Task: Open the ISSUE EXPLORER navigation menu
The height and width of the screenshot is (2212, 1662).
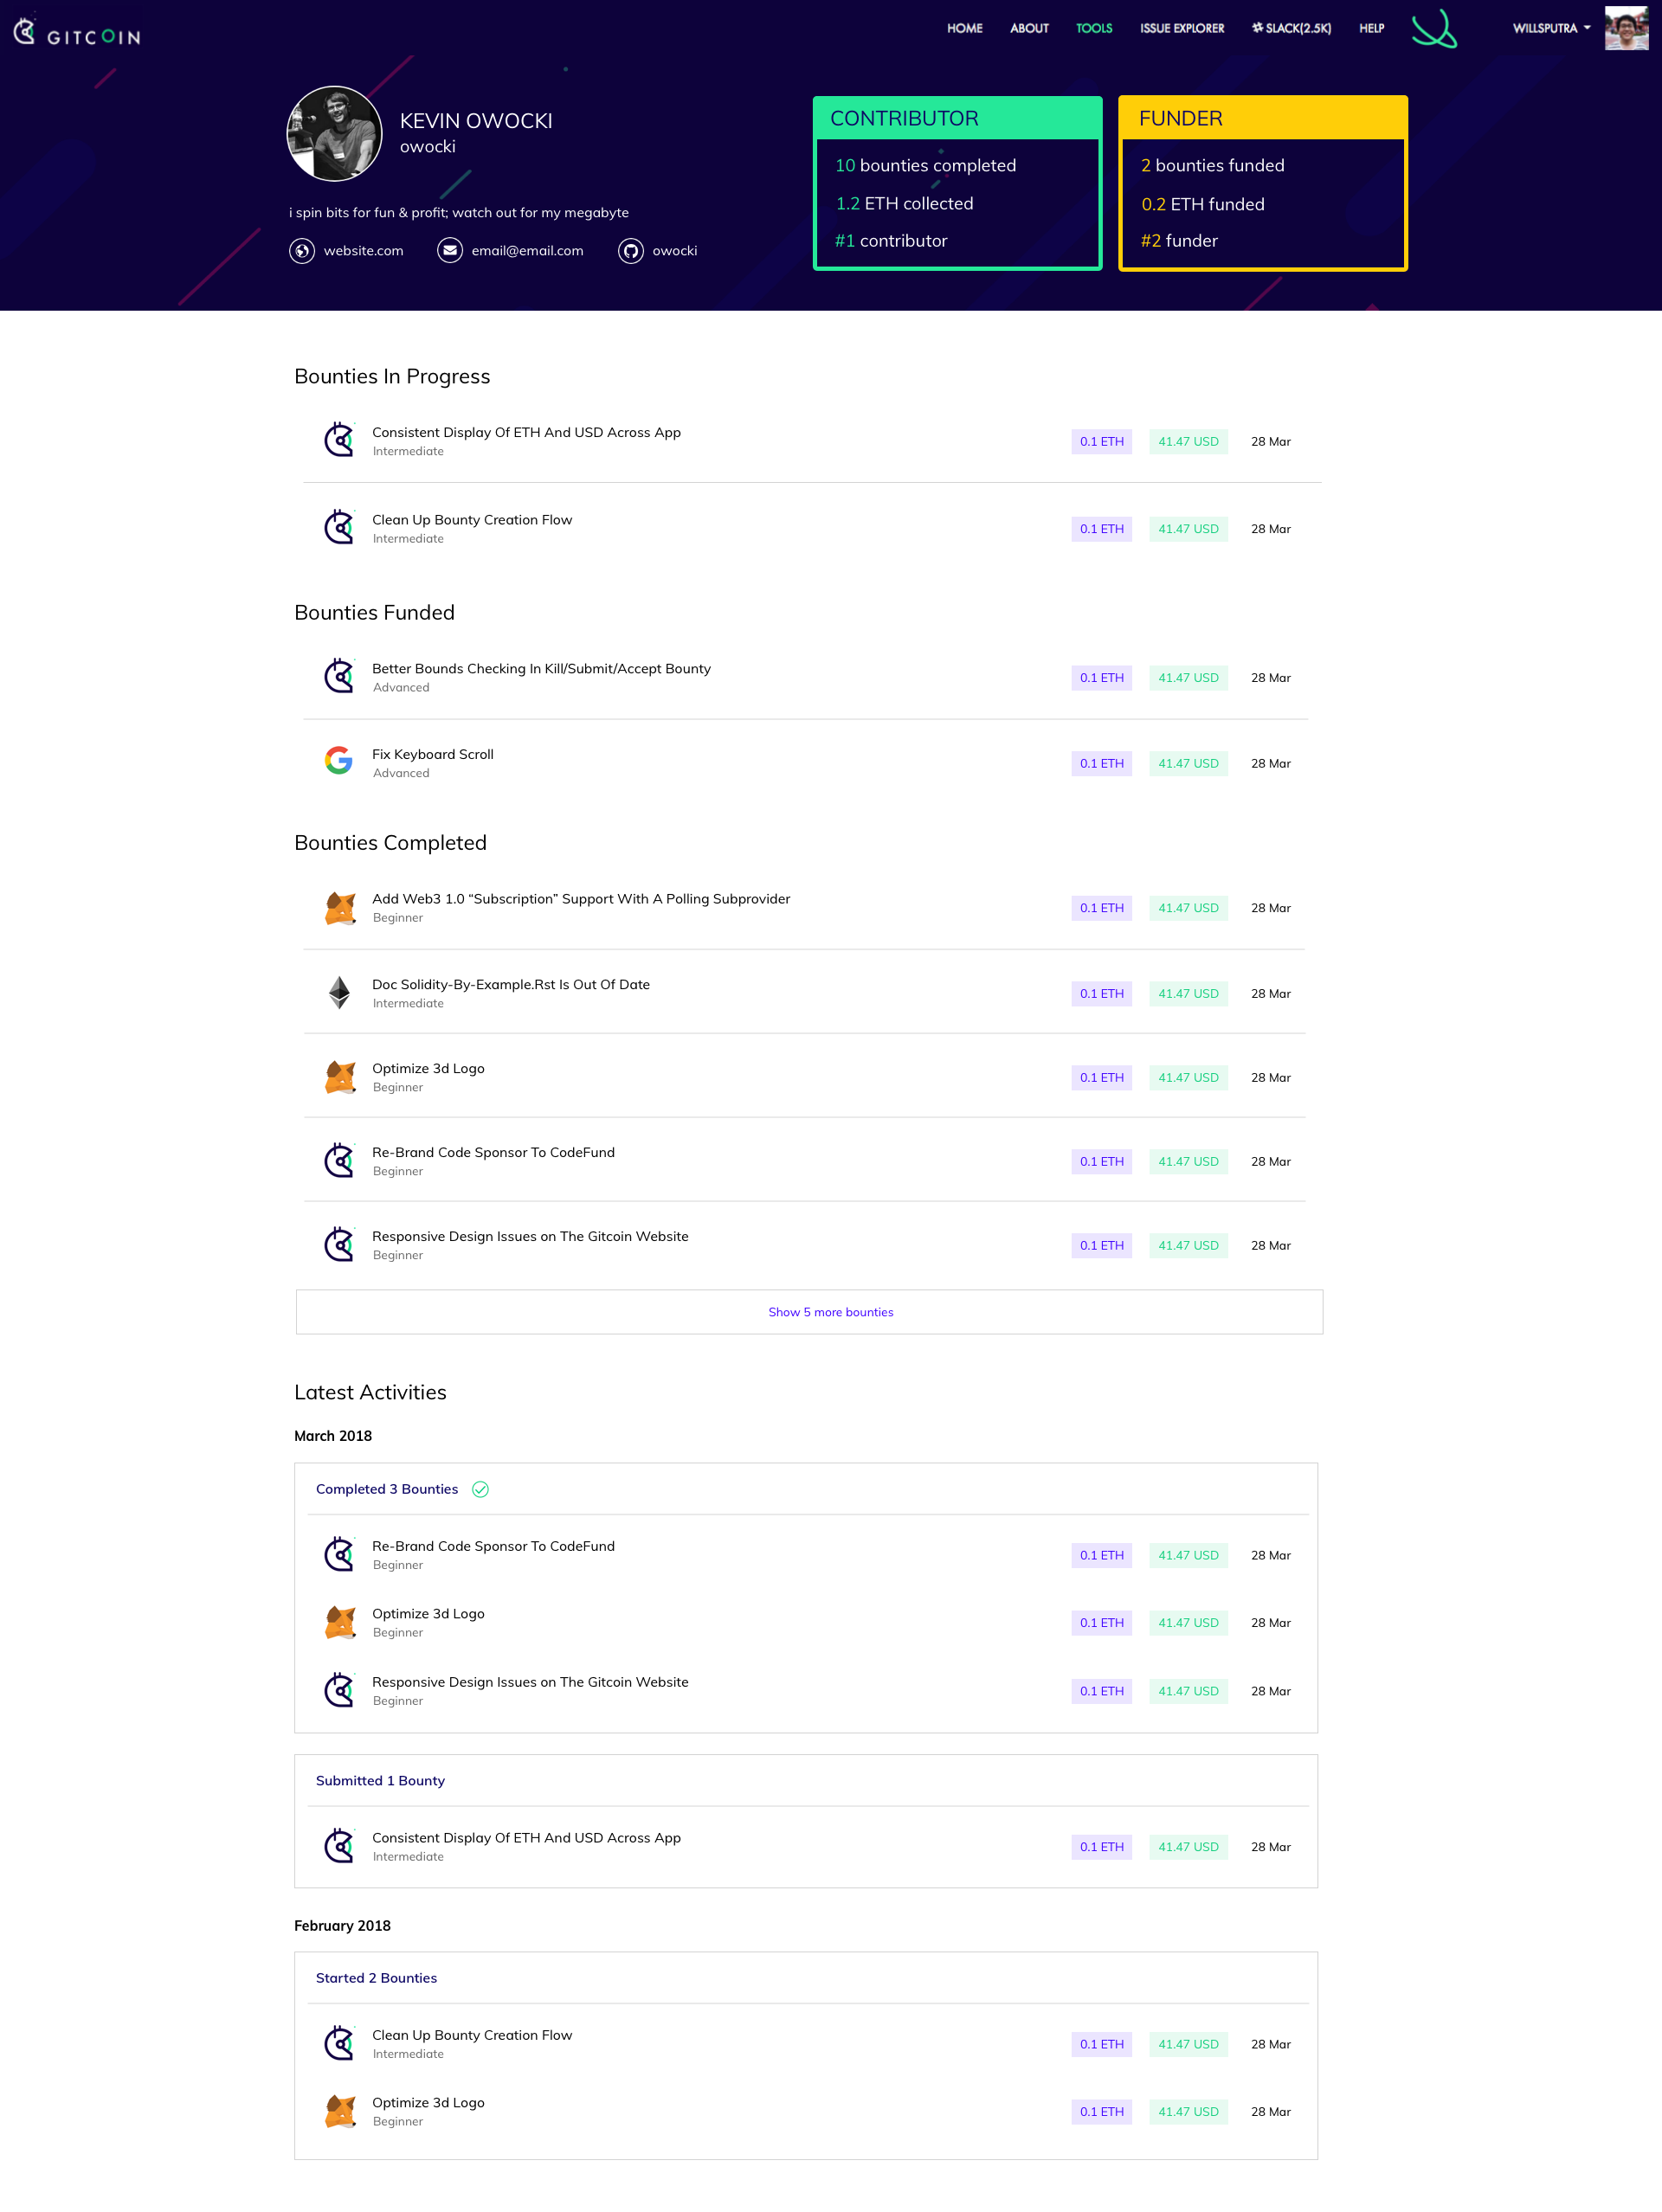Action: click(x=1181, y=28)
